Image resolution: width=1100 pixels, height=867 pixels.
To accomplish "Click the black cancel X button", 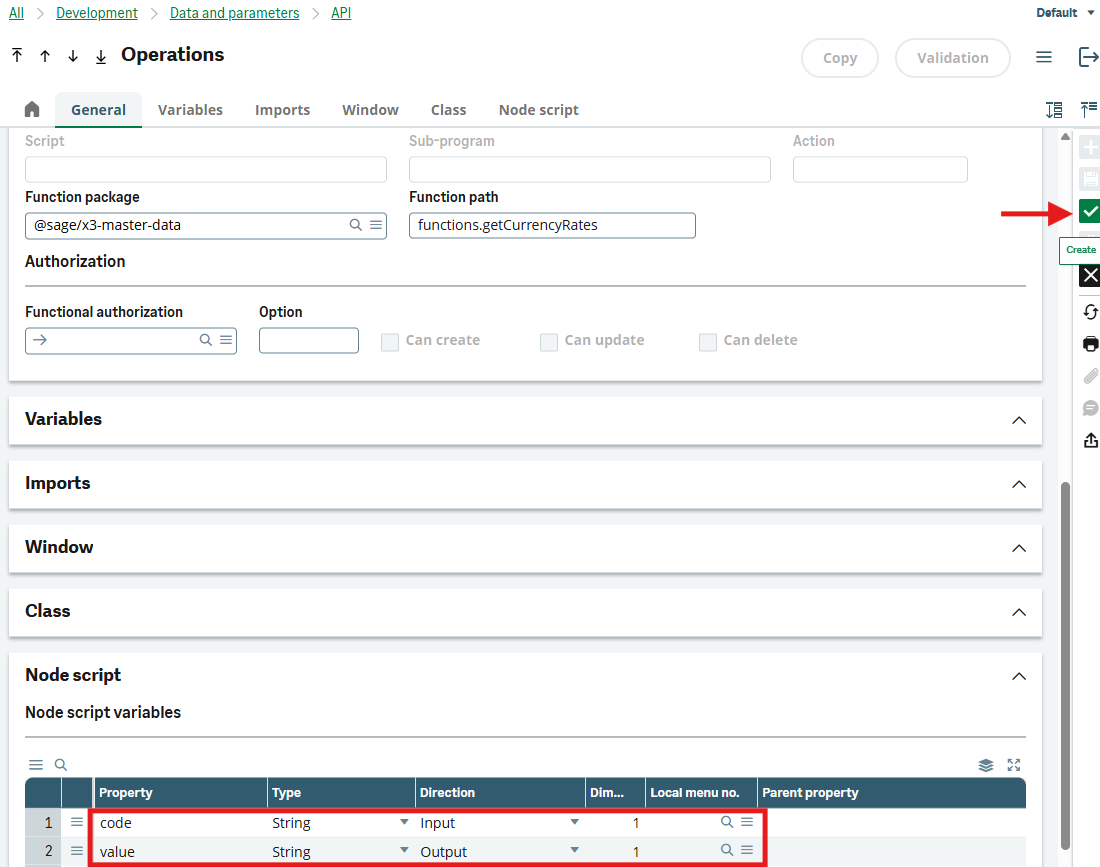I will tap(1089, 276).
